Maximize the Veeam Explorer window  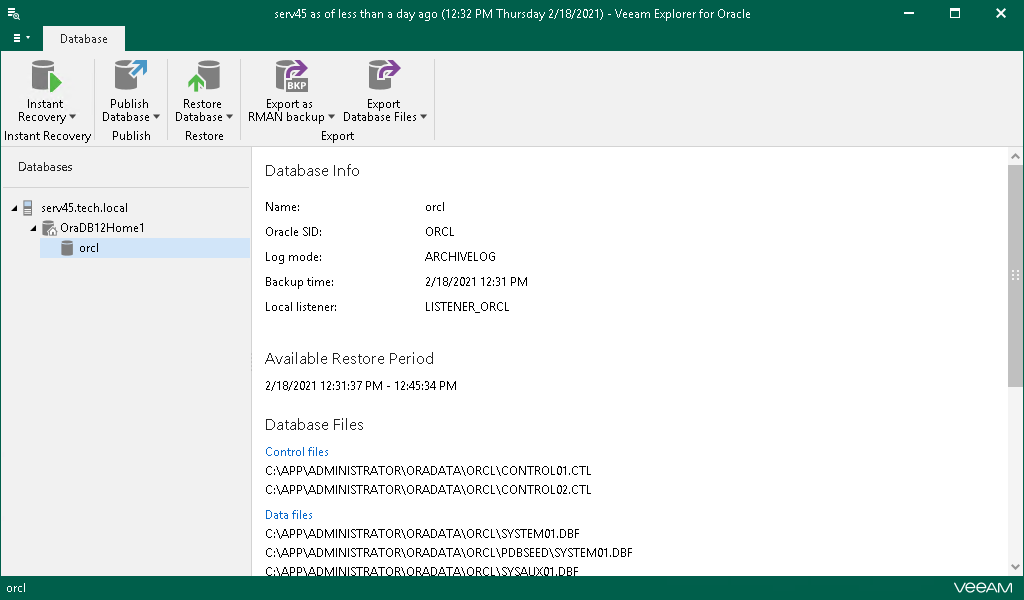(x=955, y=13)
